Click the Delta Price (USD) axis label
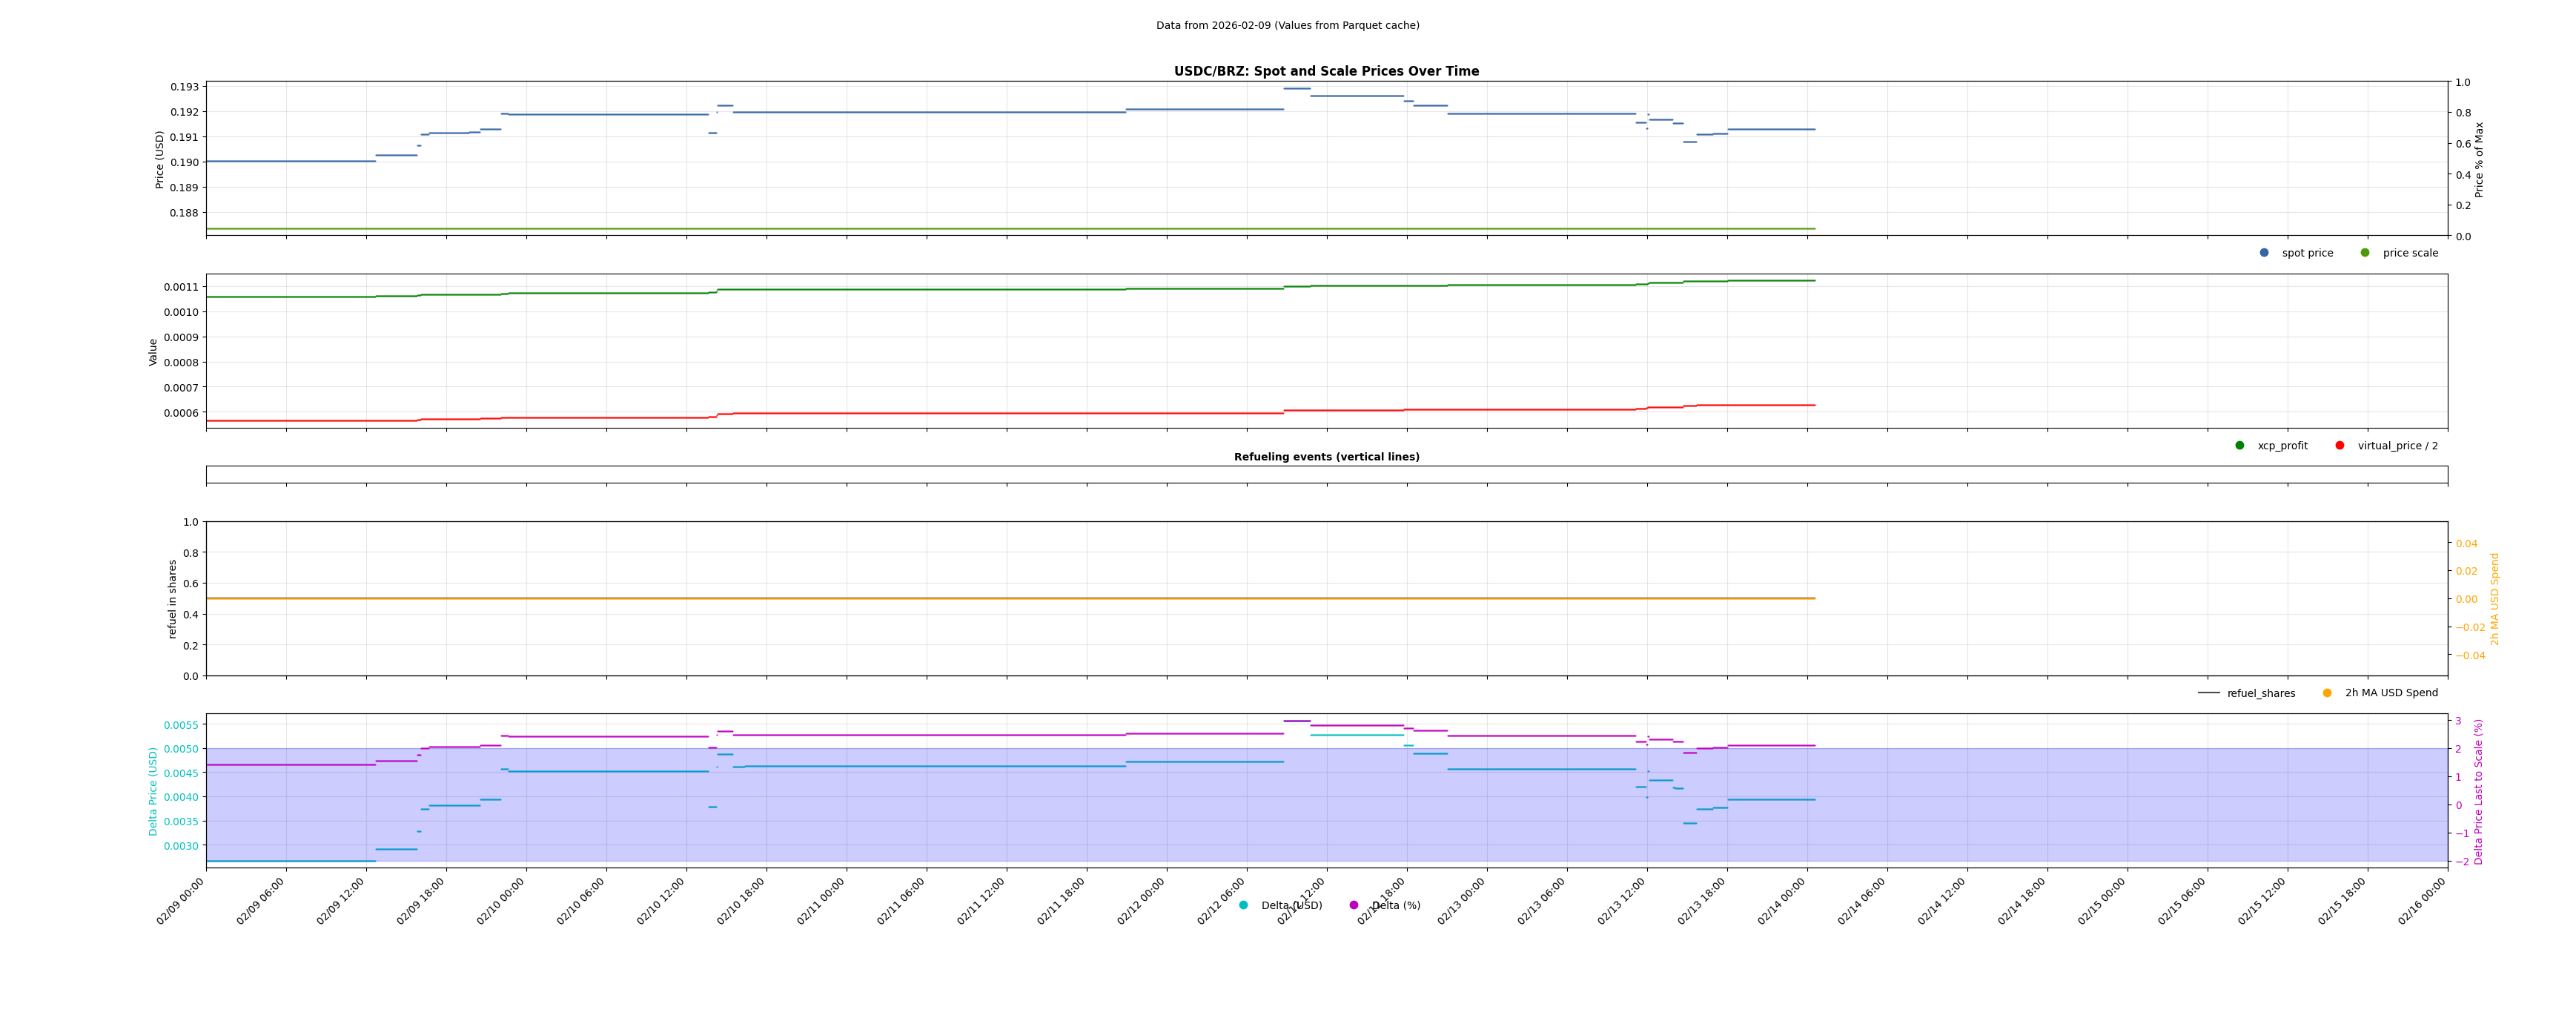This screenshot has height=1021, width=2576. [153, 791]
